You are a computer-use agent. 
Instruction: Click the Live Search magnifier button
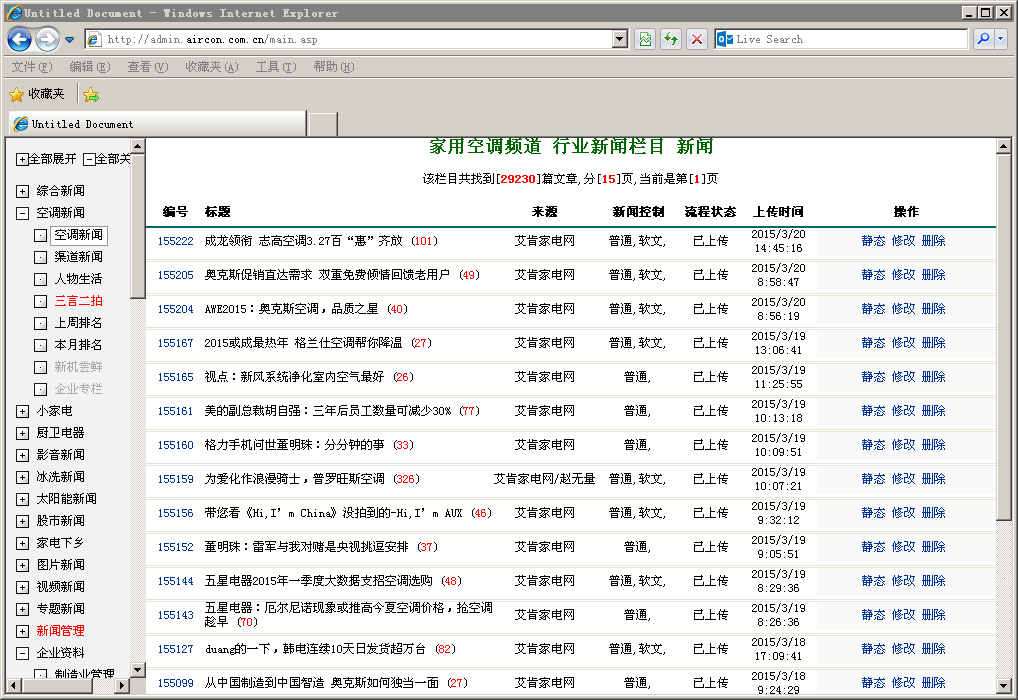tap(984, 39)
